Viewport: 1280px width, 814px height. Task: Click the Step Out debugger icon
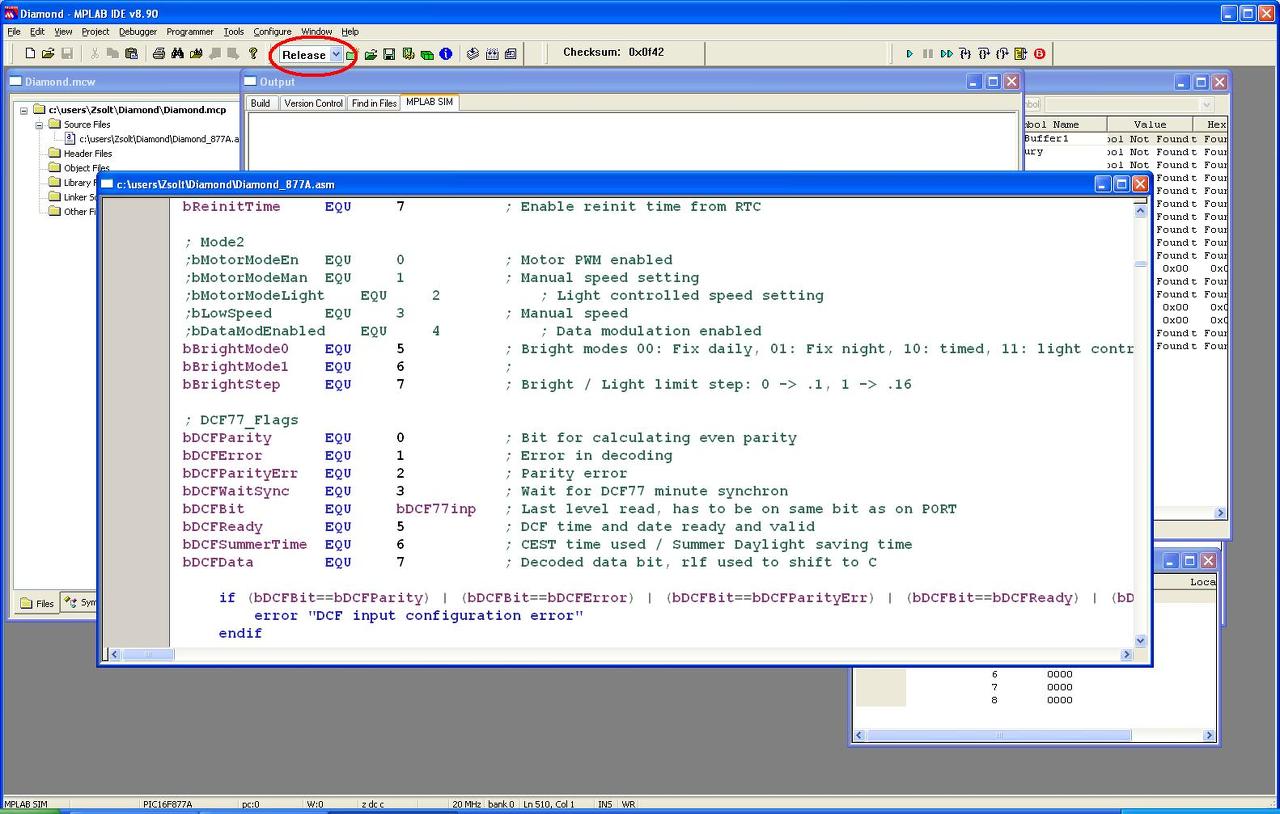(1002, 54)
